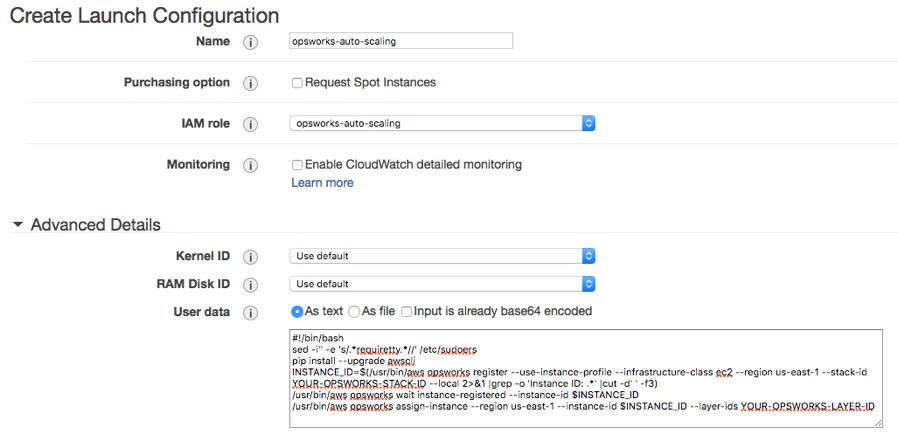Enable Request Spot Instances checkbox

coord(297,83)
